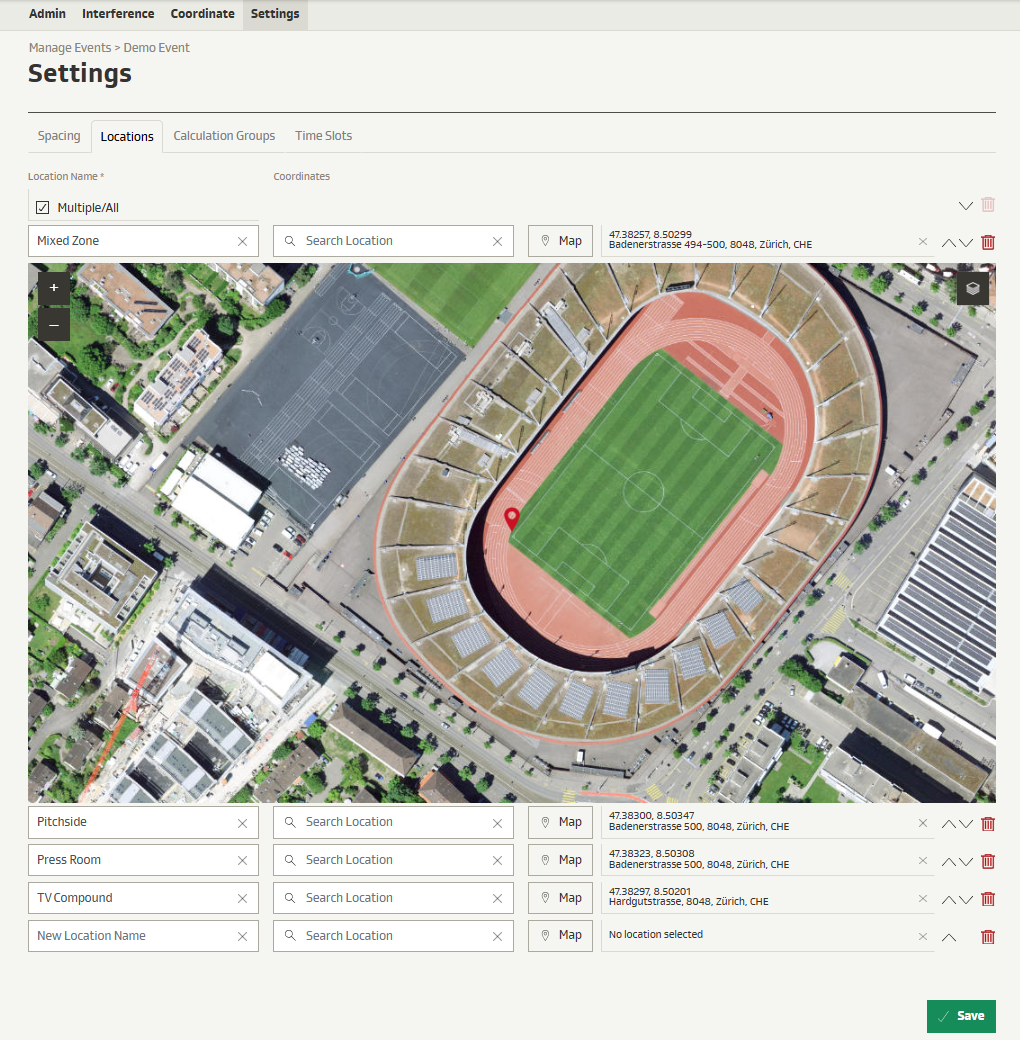
Task: Toggle the Multiple/All checkbox
Action: coord(43,208)
